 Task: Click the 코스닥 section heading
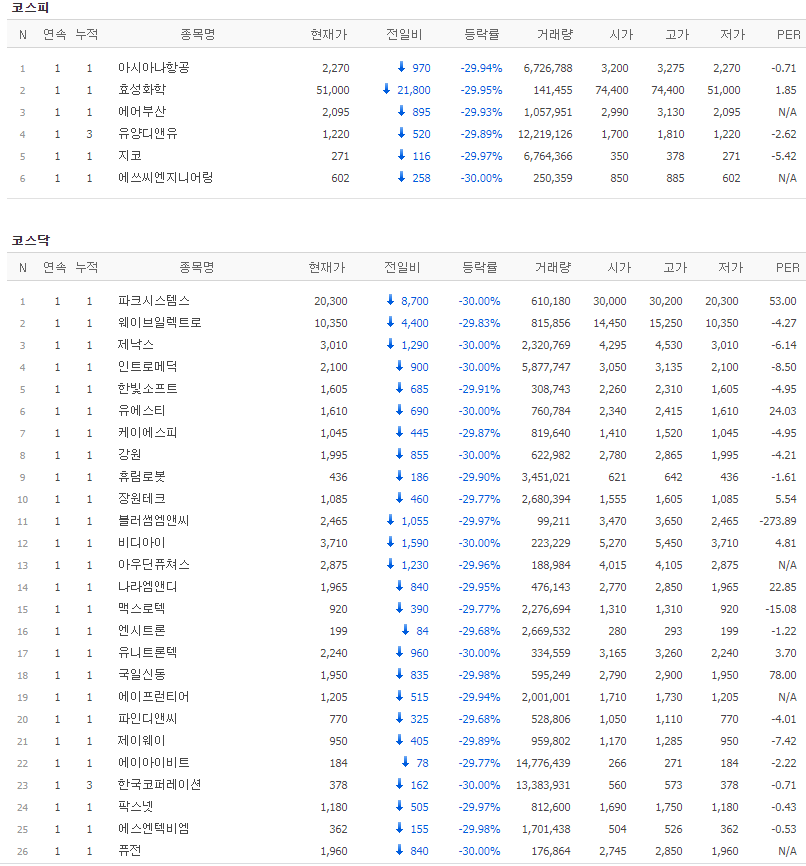click(x=31, y=241)
